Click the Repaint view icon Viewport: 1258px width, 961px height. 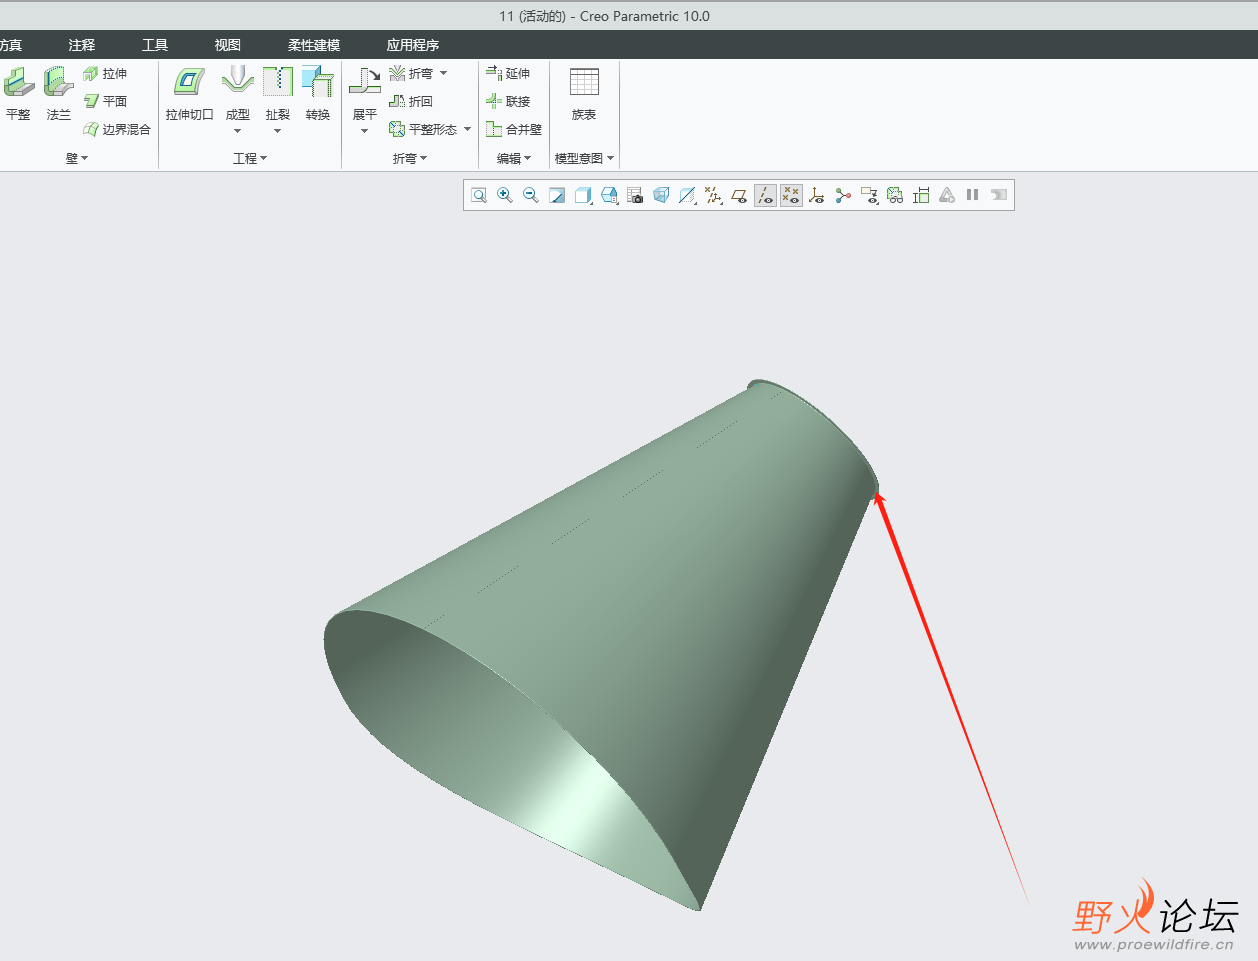[557, 195]
